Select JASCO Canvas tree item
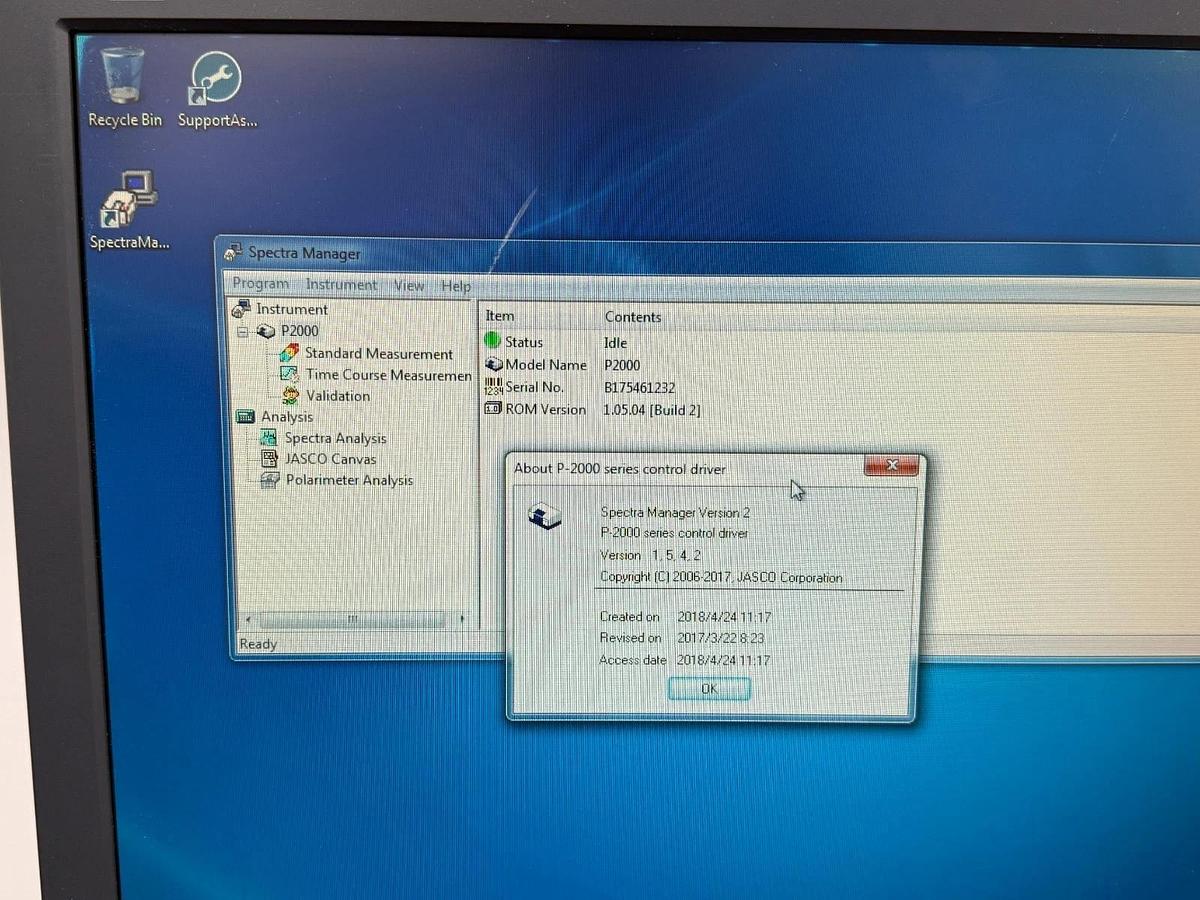Viewport: 1200px width, 900px height. [331, 459]
